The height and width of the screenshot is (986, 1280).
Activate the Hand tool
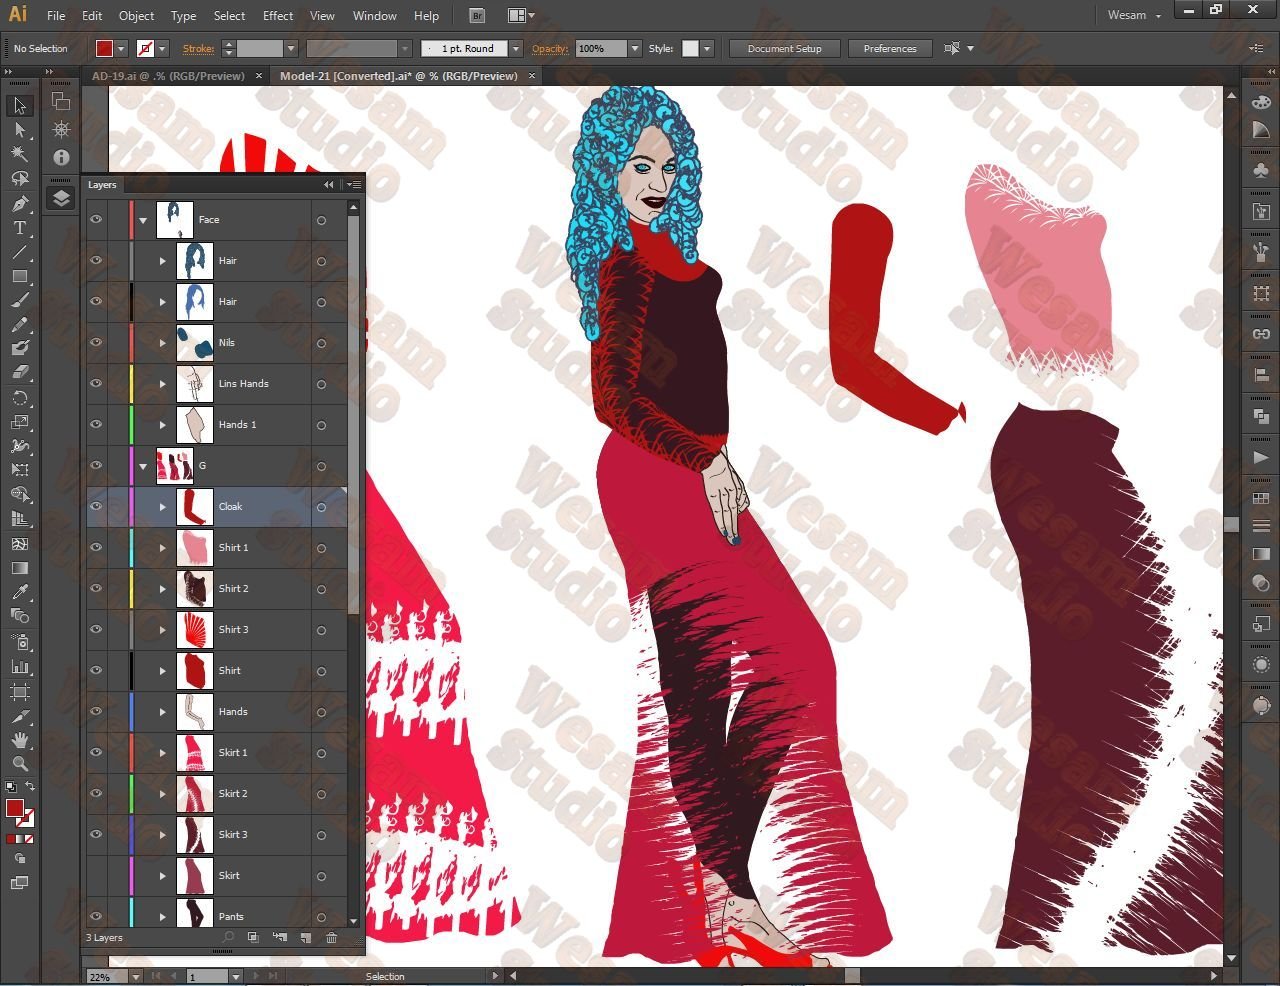tap(19, 740)
